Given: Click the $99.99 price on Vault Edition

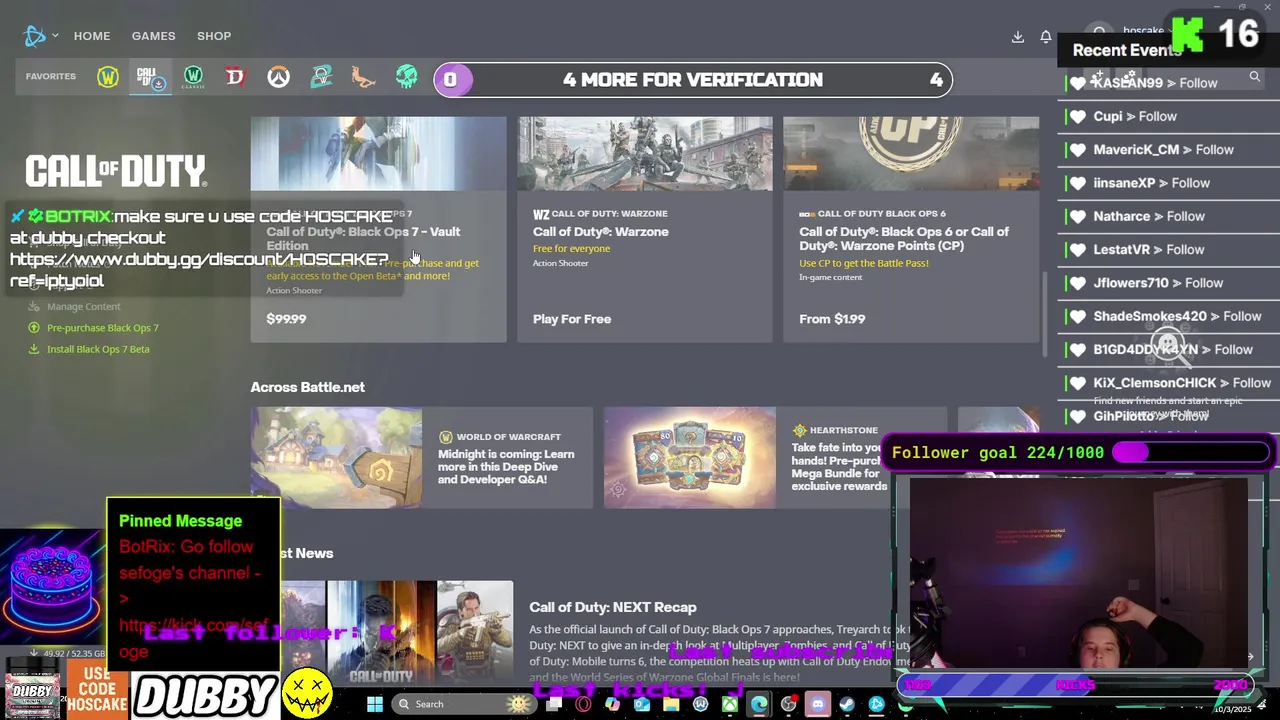Looking at the screenshot, I should [x=286, y=319].
